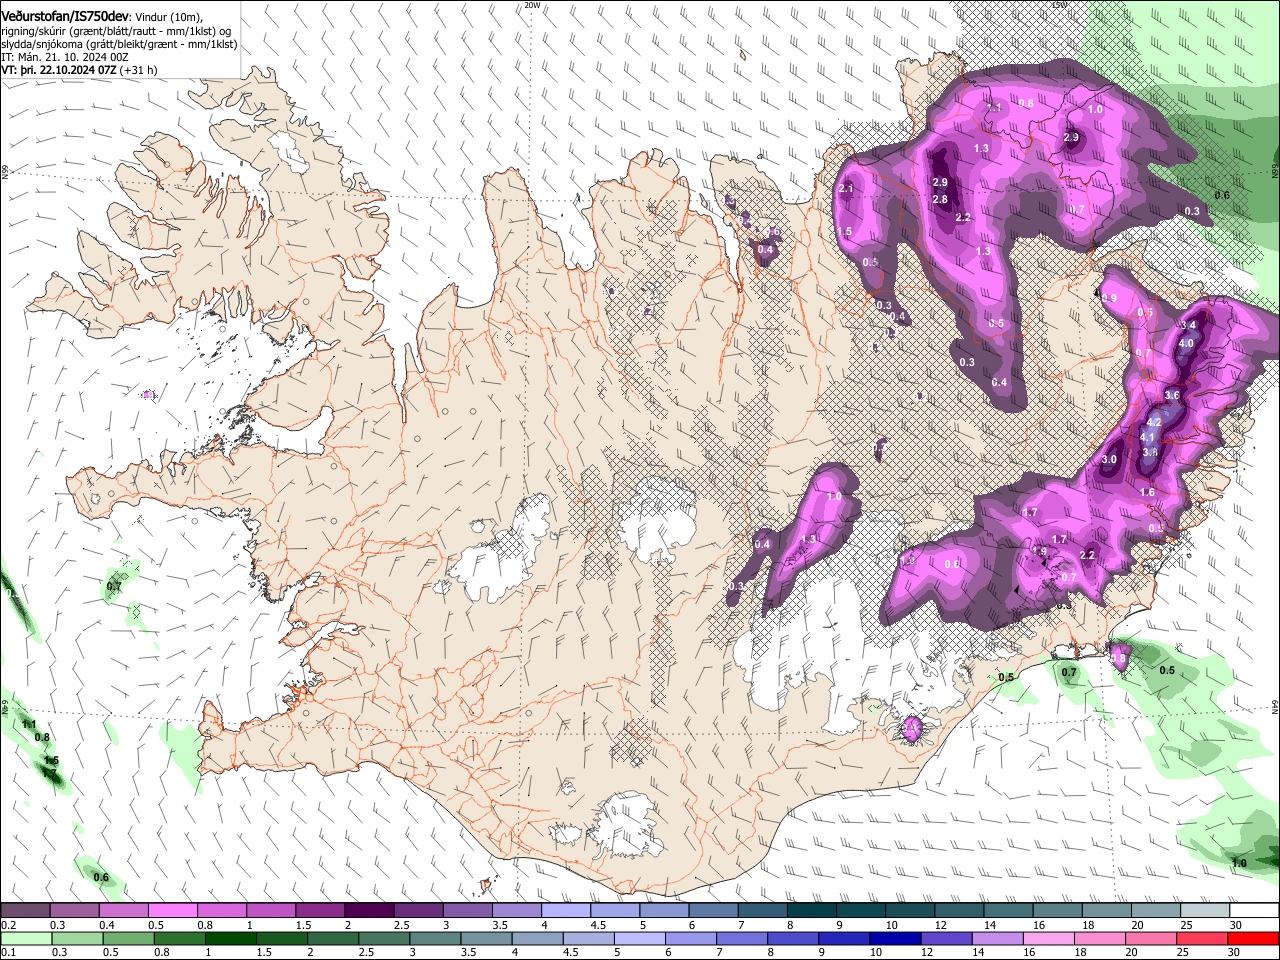Click the 15W longitude label
1280x960 pixels.
(1059, 4)
